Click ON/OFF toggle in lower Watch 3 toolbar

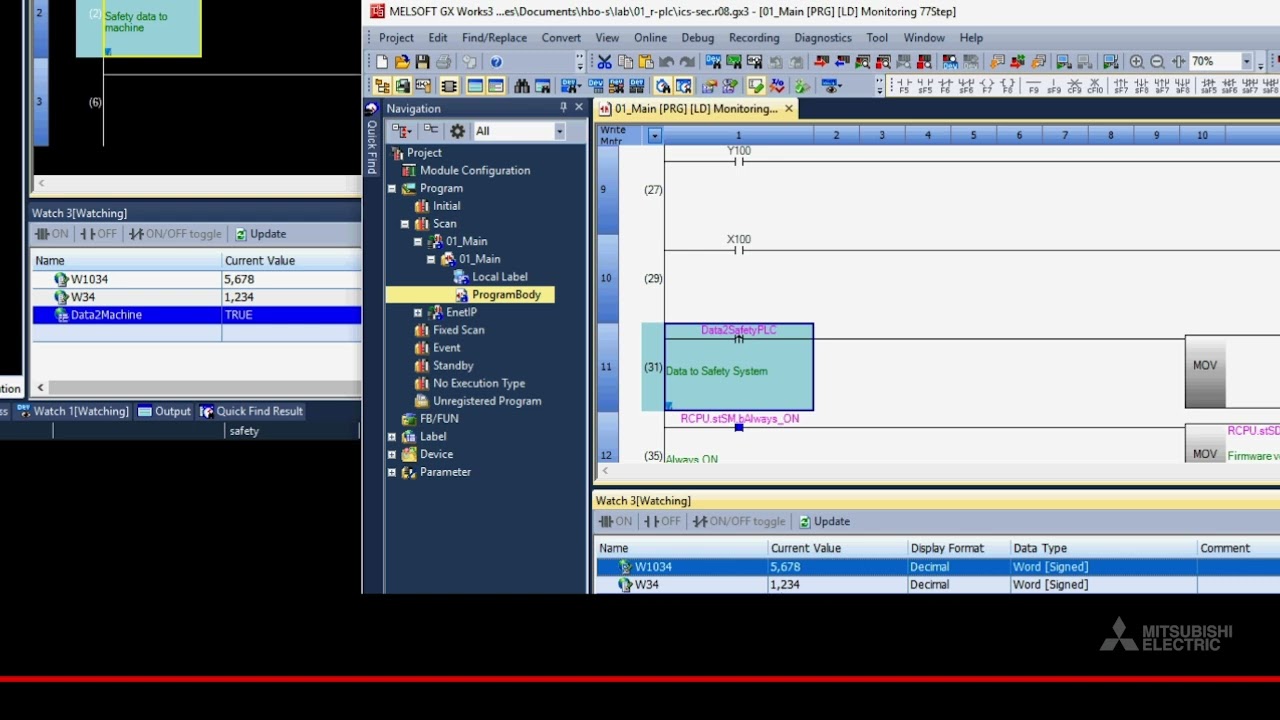tap(738, 521)
